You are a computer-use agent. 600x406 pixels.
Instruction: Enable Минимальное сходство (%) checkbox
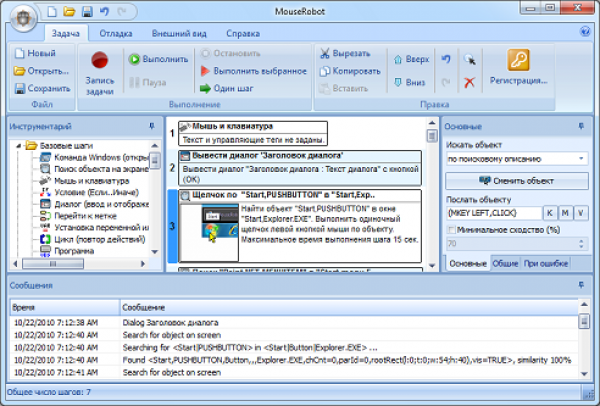pos(453,229)
